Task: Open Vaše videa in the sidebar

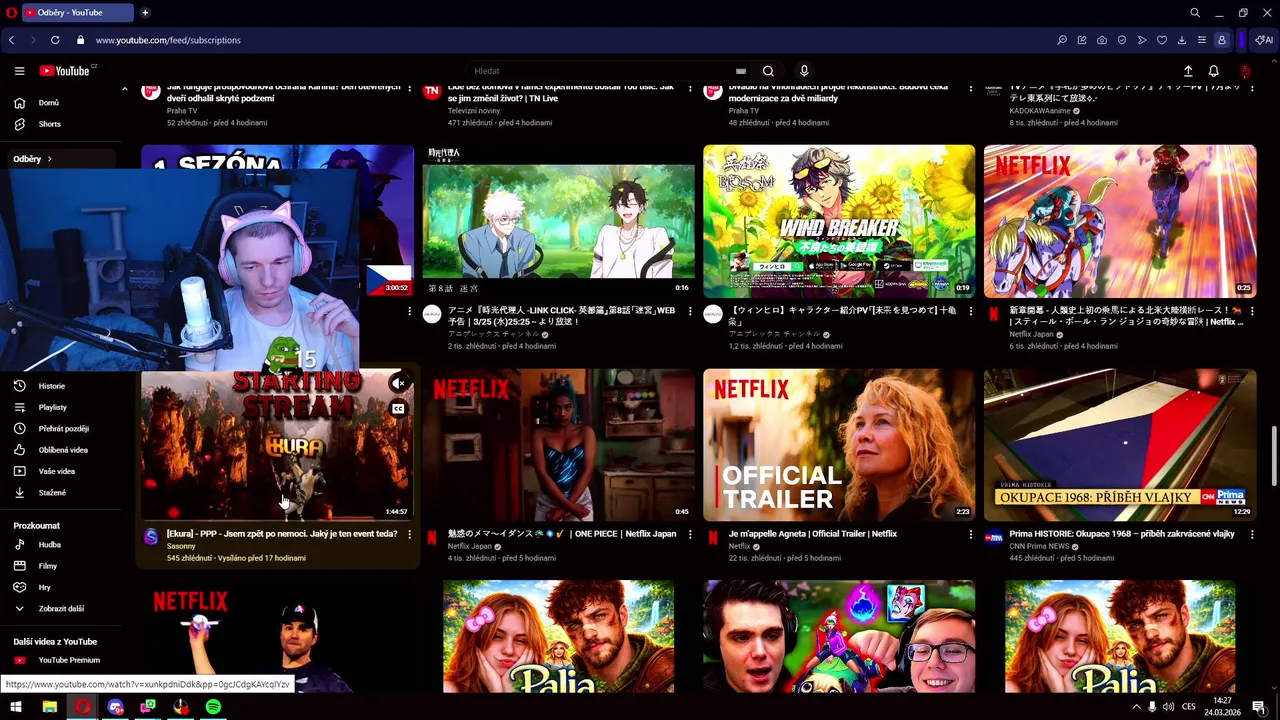Action: pyautogui.click(x=61, y=471)
